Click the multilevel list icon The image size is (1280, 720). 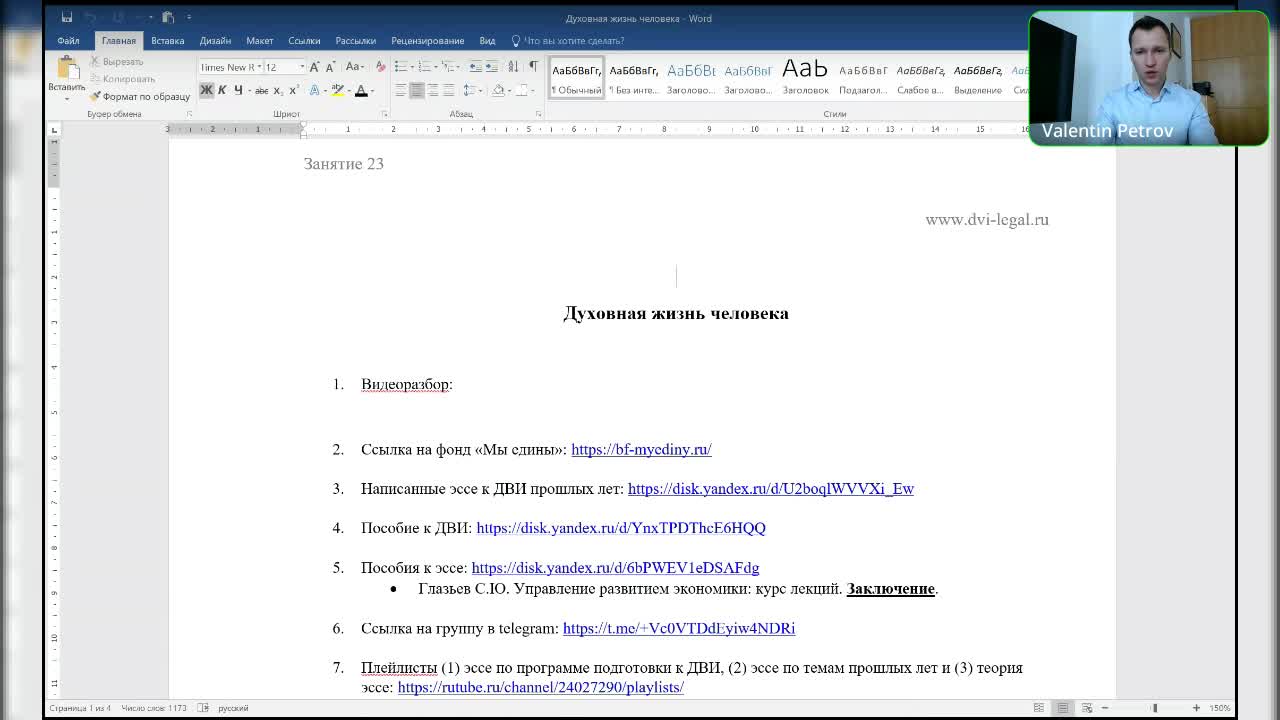450,67
